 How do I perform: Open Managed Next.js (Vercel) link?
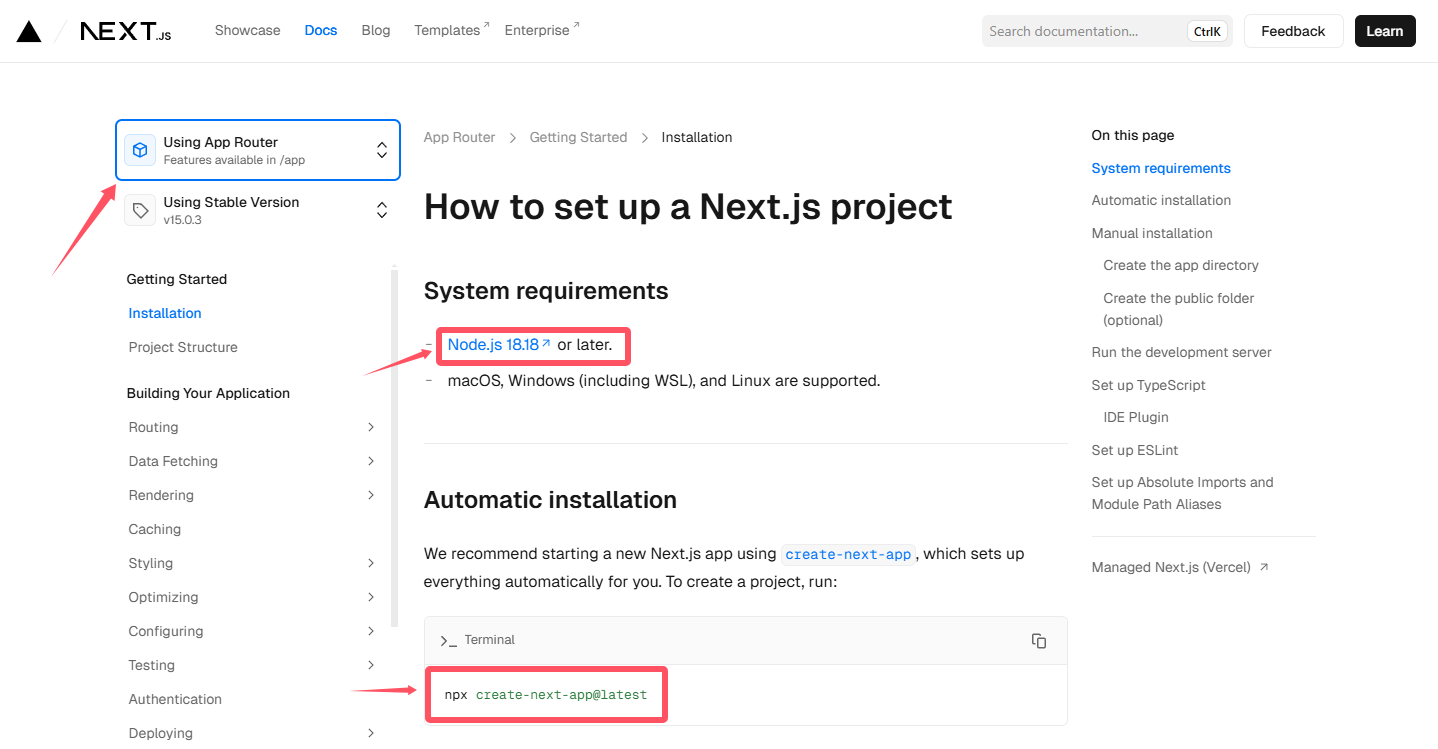click(x=1180, y=567)
